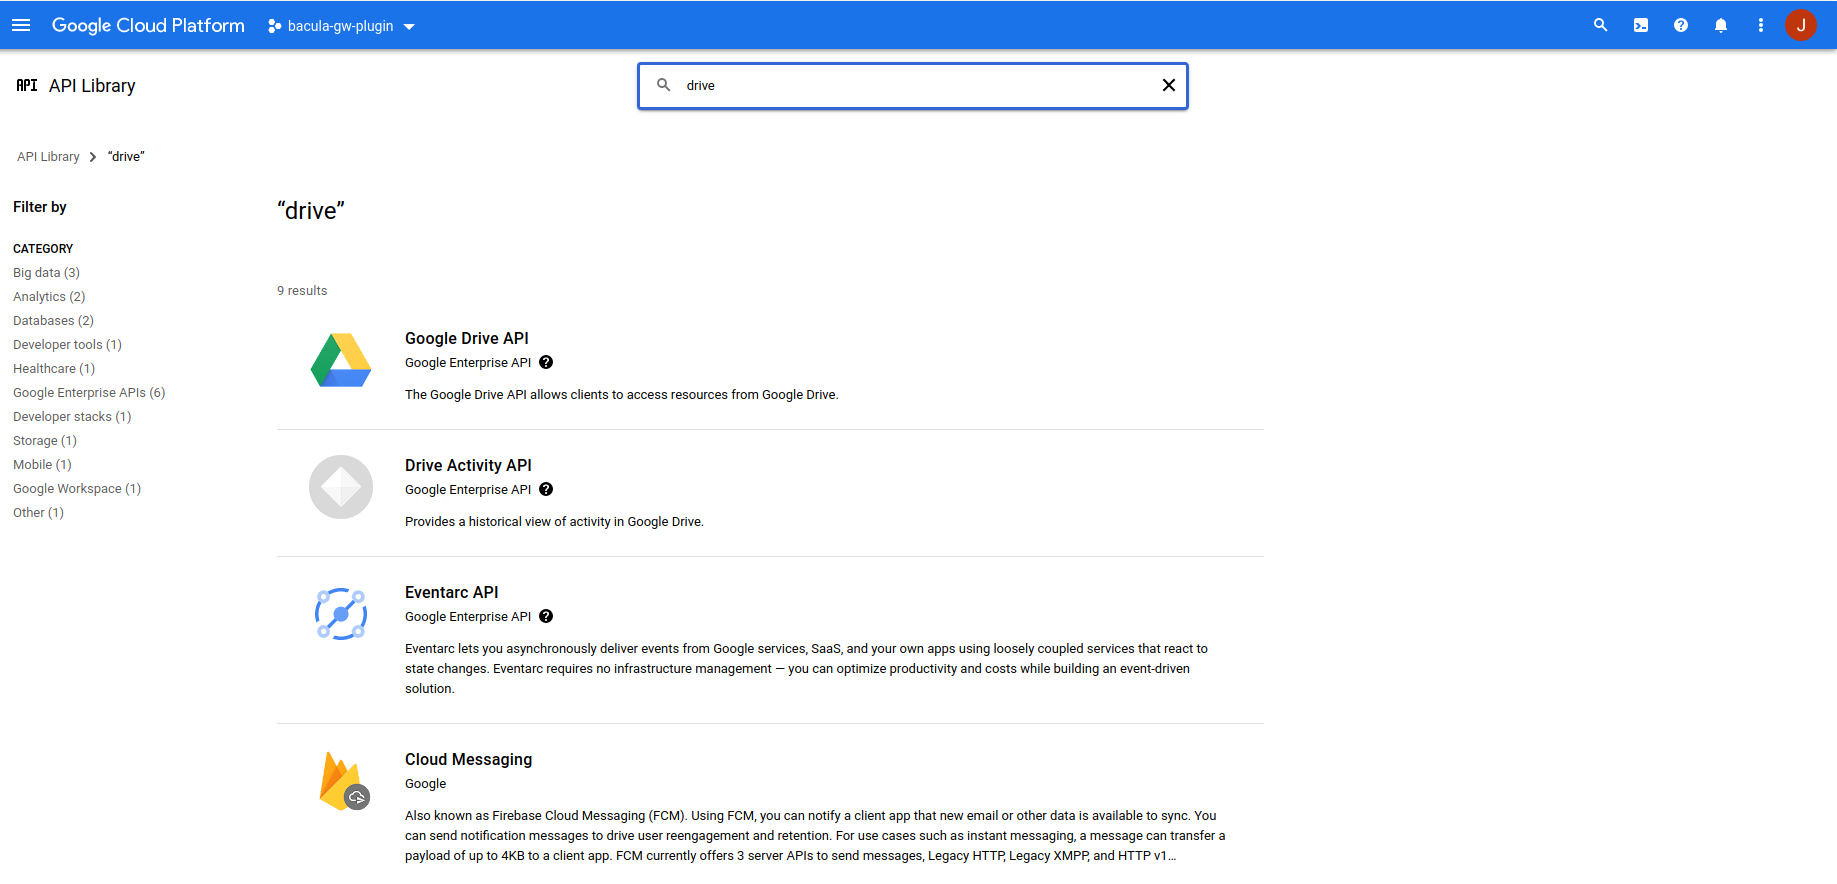Click the Drive Activity API placeholder icon
The width and height of the screenshot is (1837, 884).
tap(341, 487)
